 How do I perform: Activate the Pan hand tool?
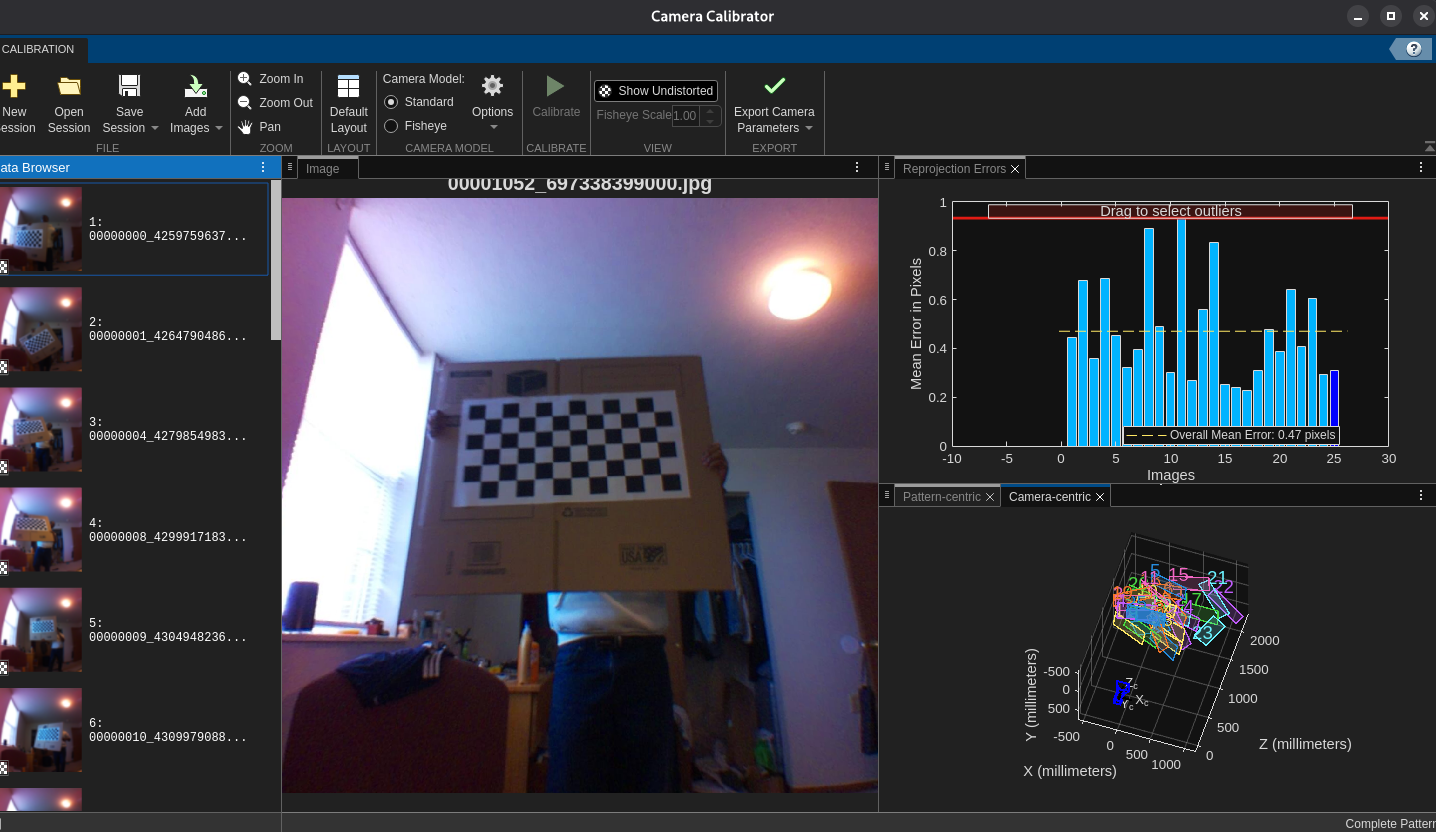(260, 127)
